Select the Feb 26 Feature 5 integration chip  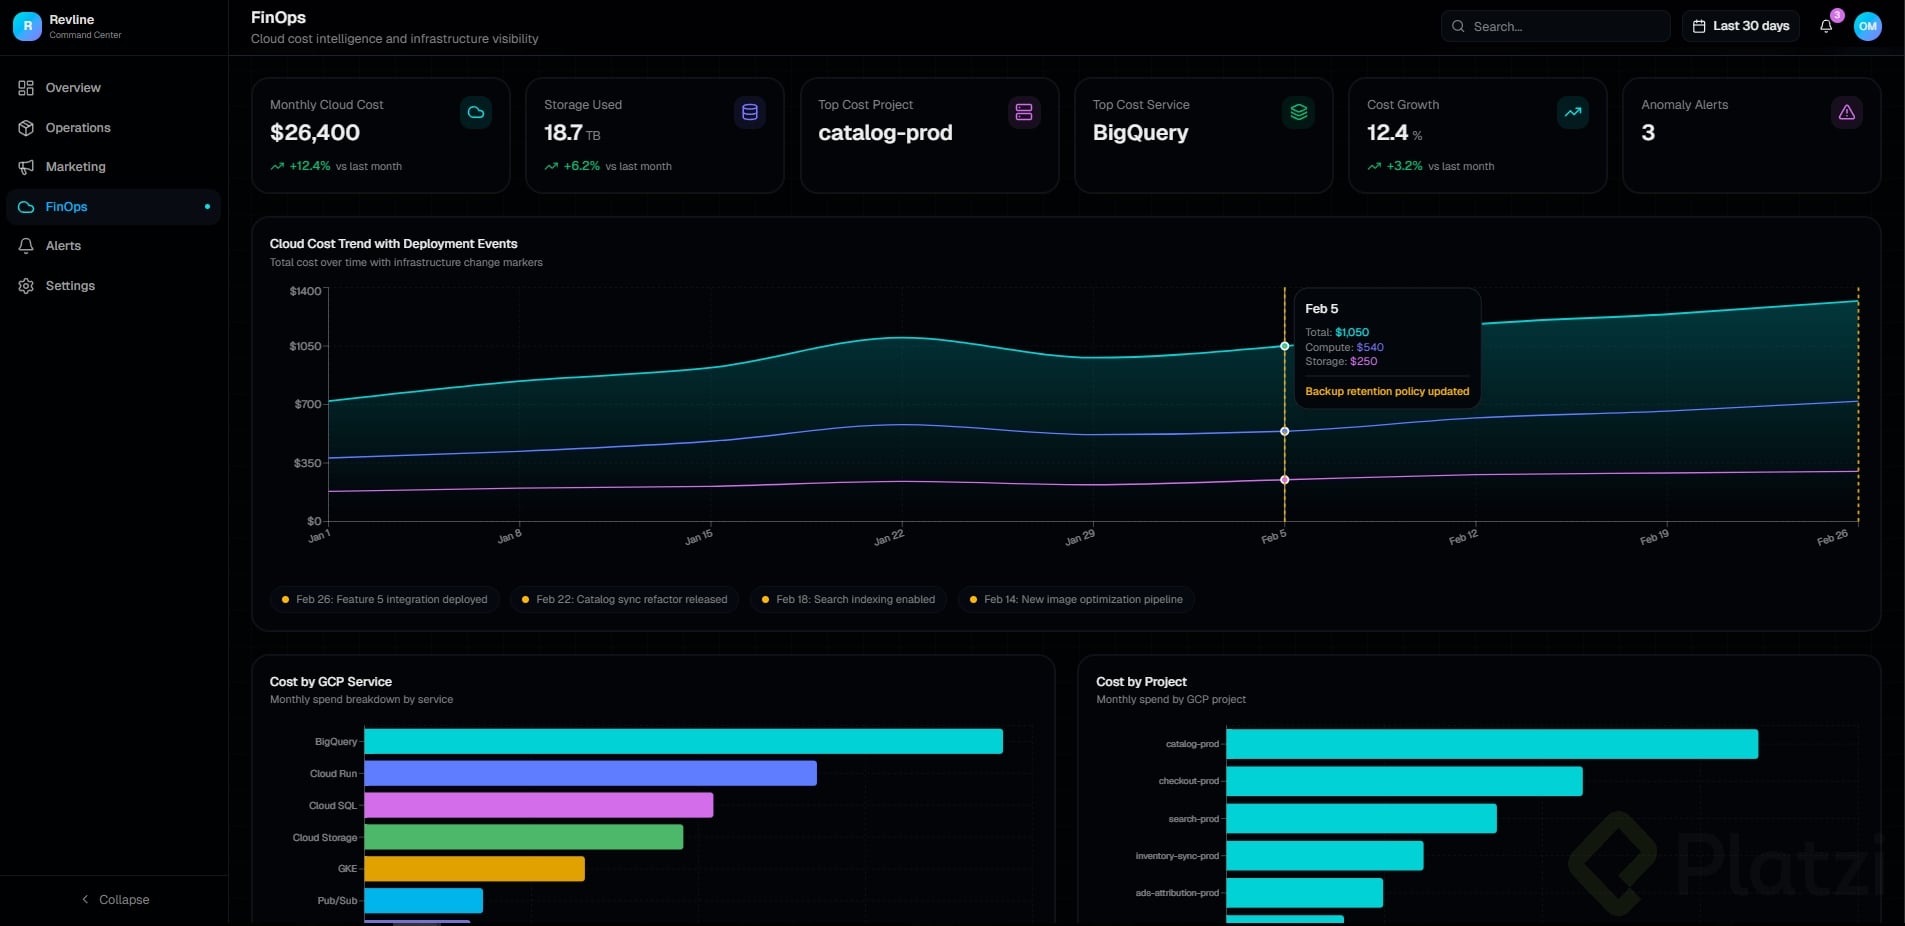[x=385, y=600]
